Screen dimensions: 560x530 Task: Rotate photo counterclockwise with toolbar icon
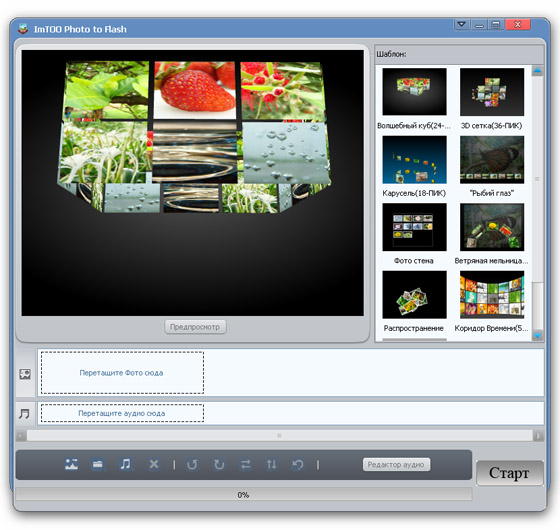click(x=192, y=464)
